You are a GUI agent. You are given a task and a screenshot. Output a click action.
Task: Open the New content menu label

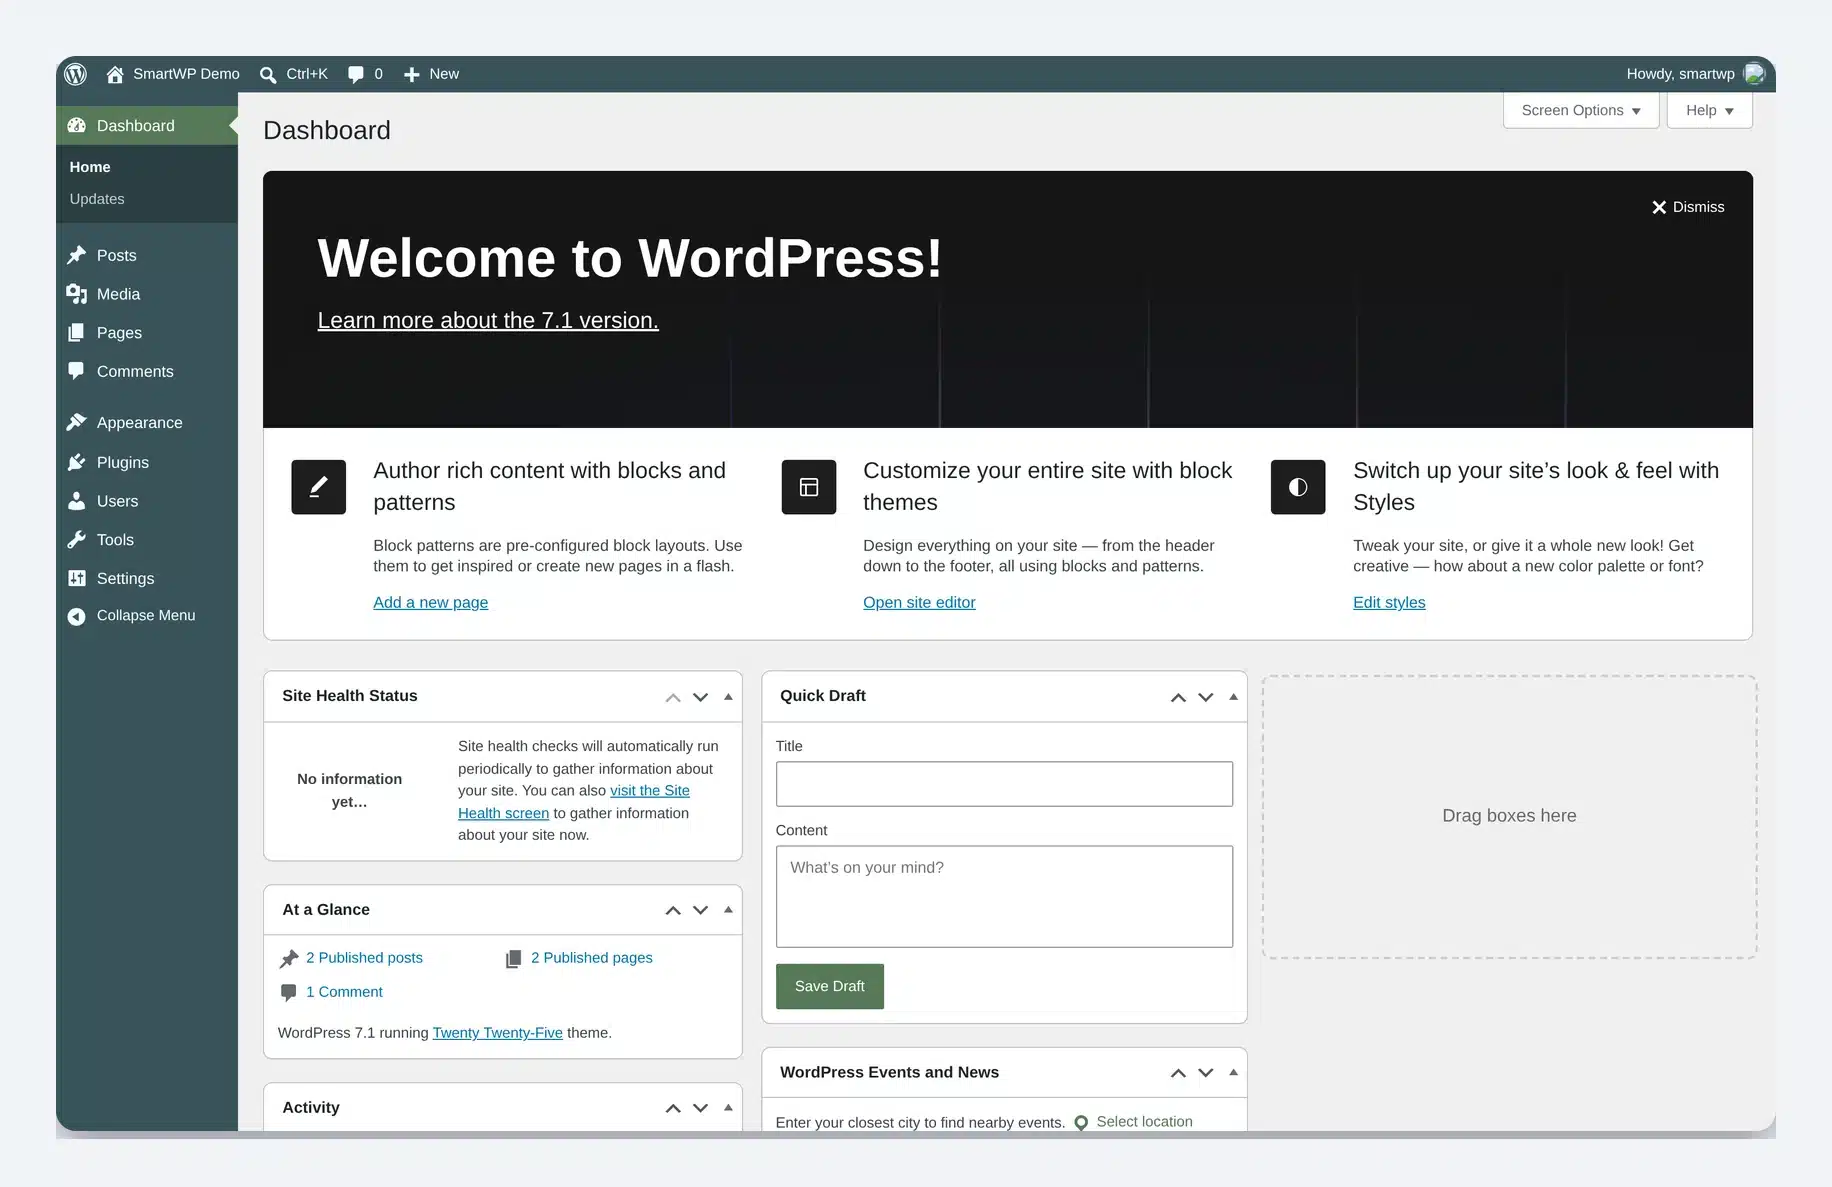pos(444,74)
